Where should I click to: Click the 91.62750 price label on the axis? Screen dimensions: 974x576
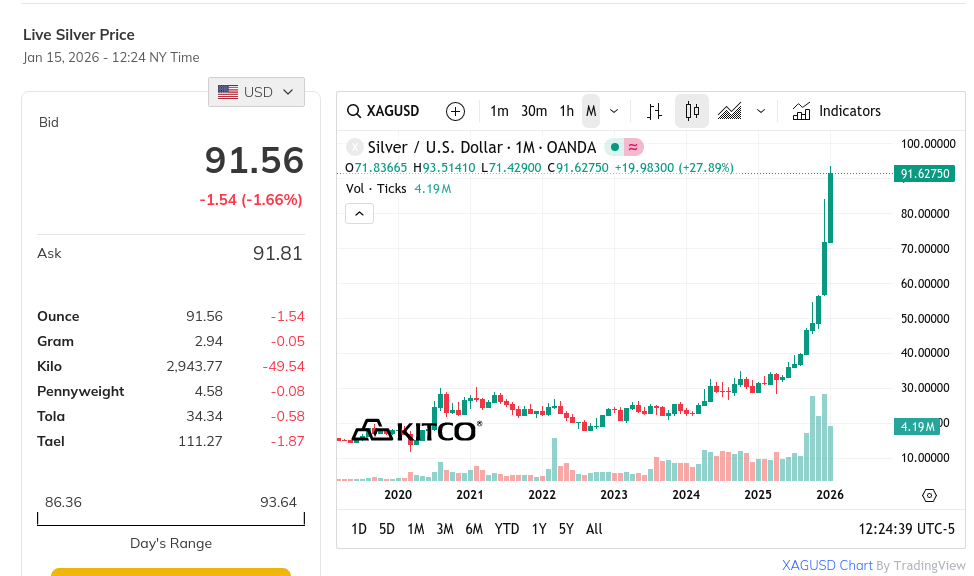pyautogui.click(x=925, y=173)
